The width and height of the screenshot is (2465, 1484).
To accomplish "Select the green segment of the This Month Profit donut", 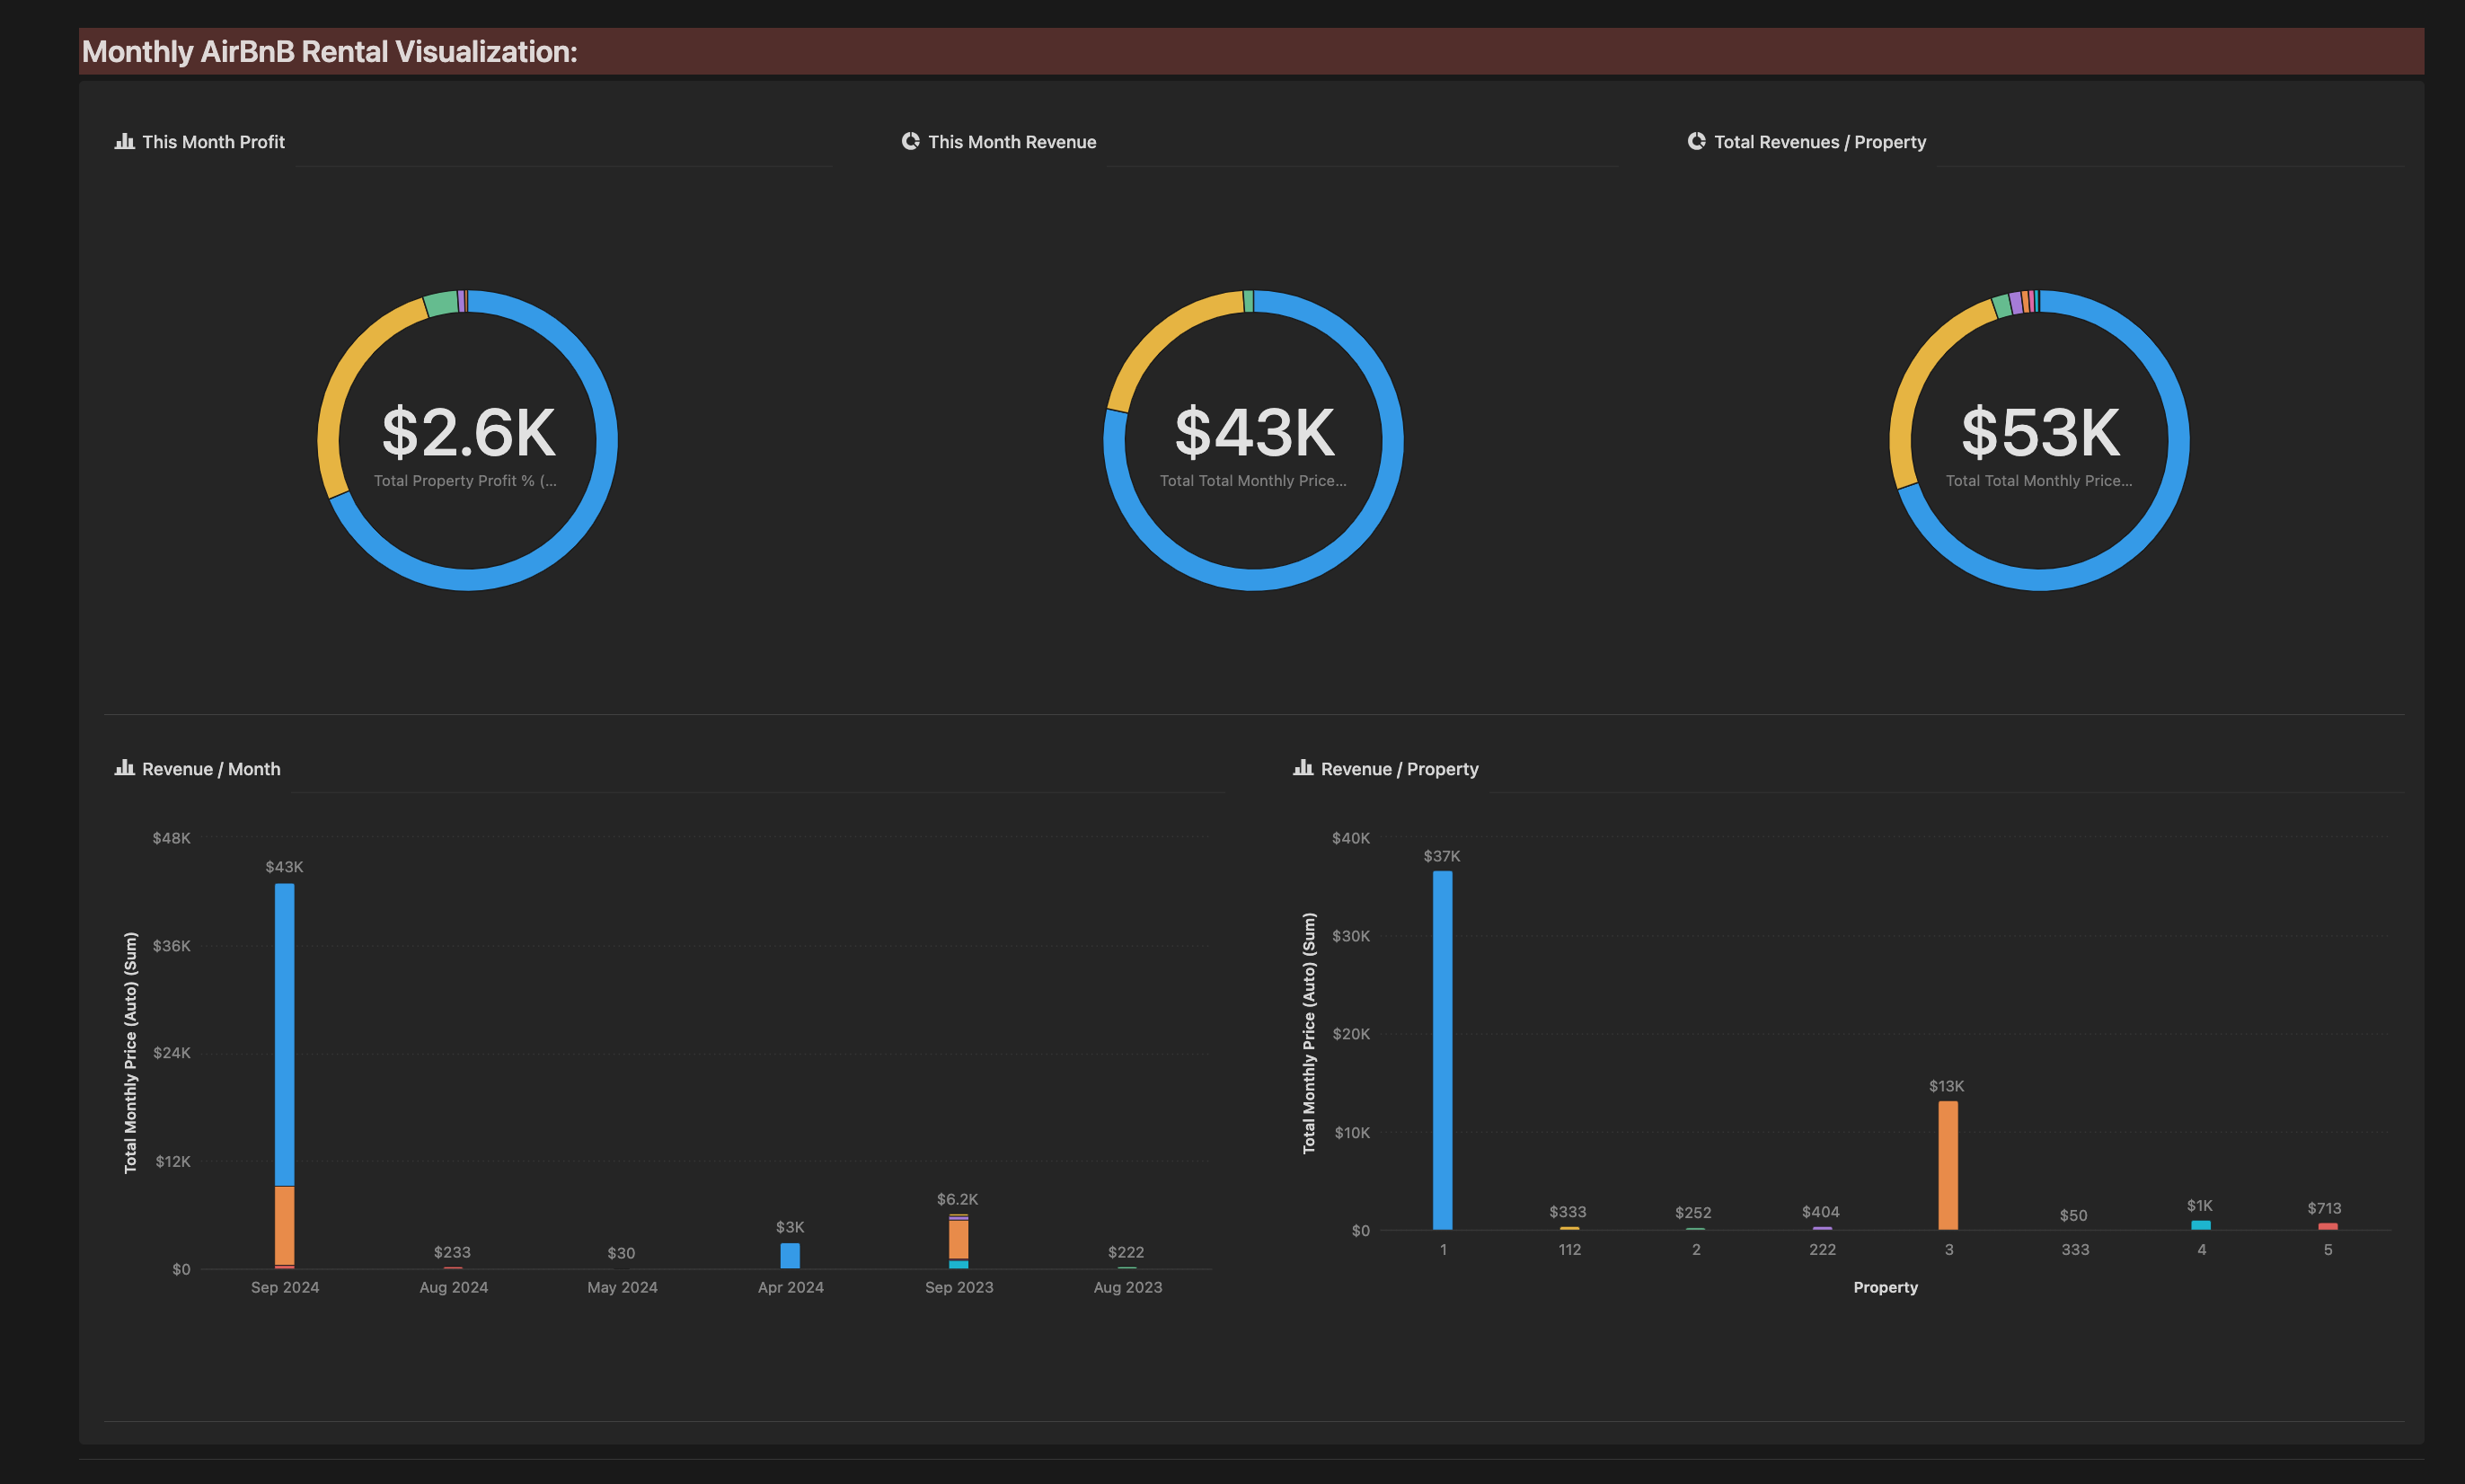I will point(441,304).
